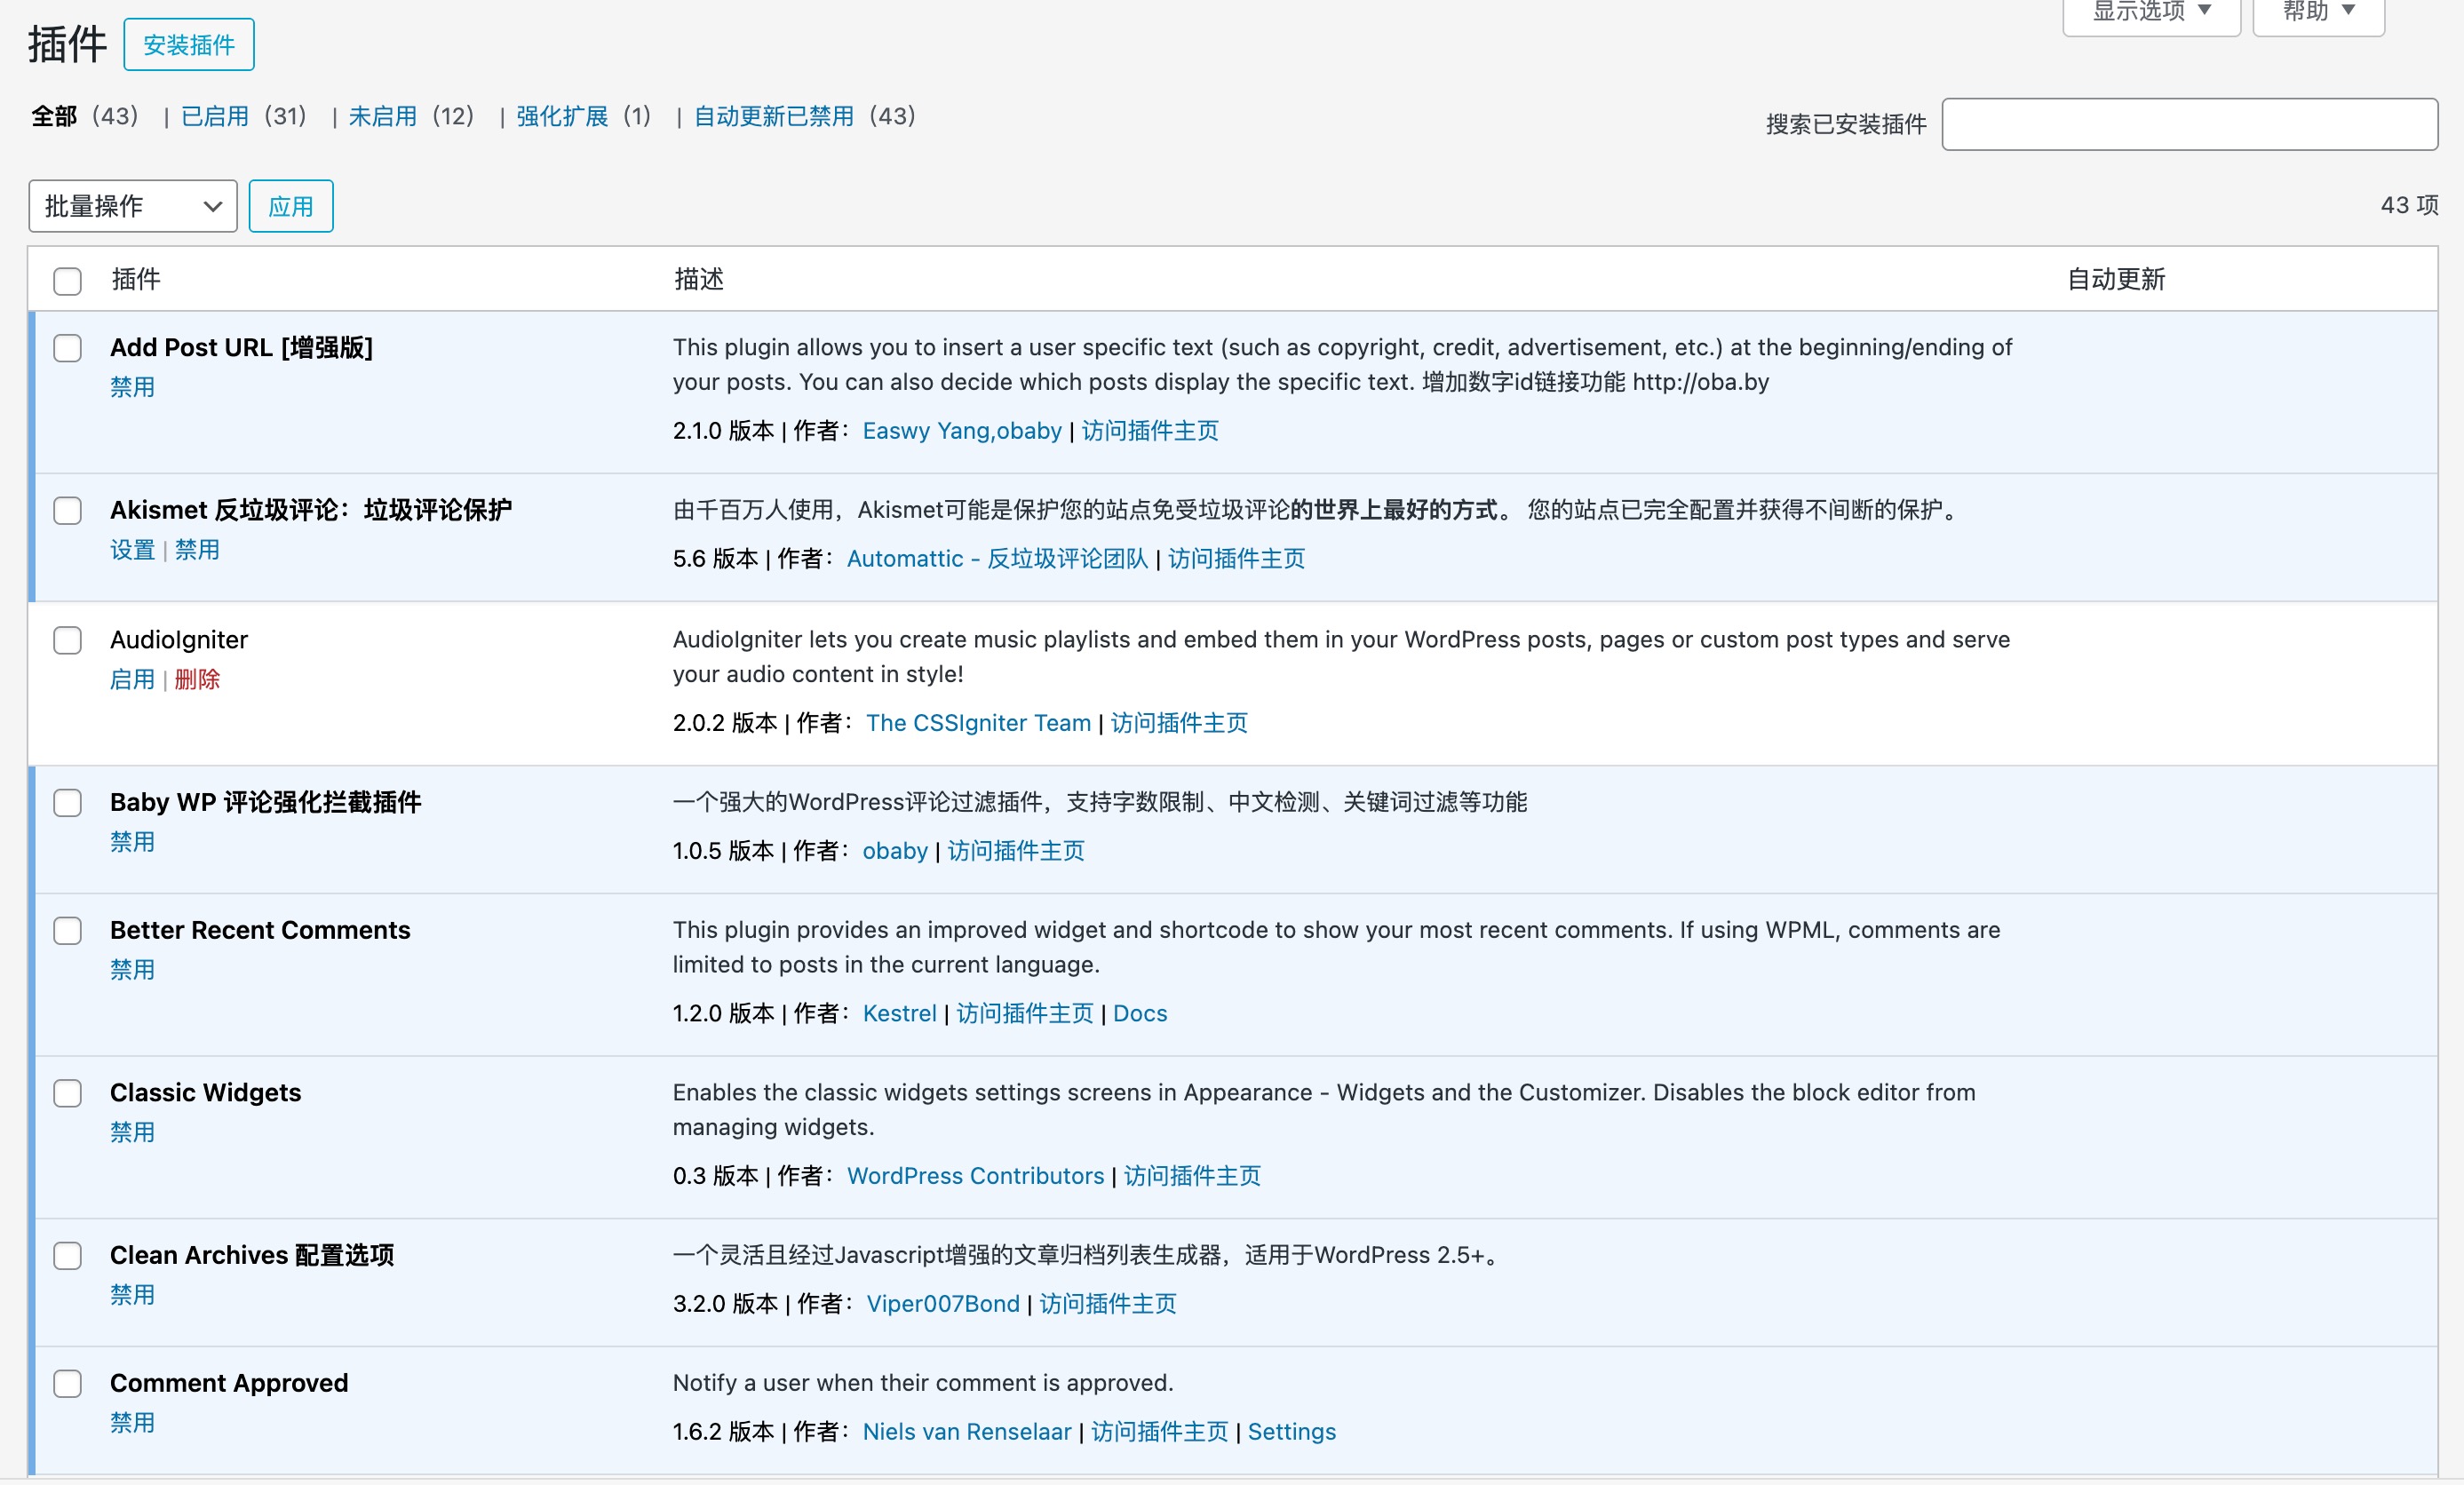
Task: Open 自动更新已禁用 filter
Action: tap(773, 116)
